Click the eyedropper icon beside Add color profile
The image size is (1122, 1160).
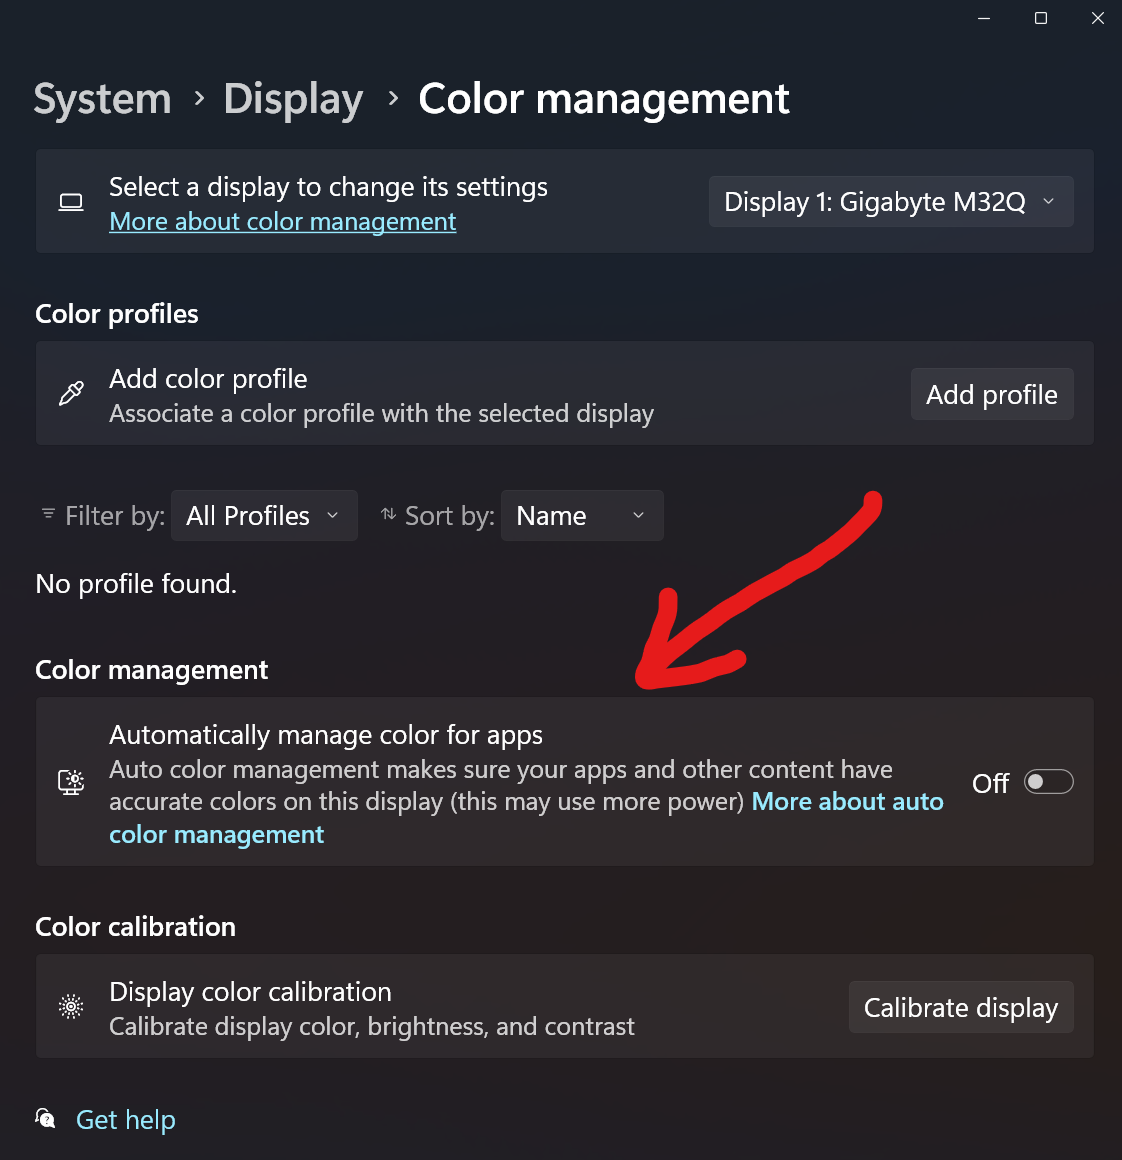pos(71,394)
